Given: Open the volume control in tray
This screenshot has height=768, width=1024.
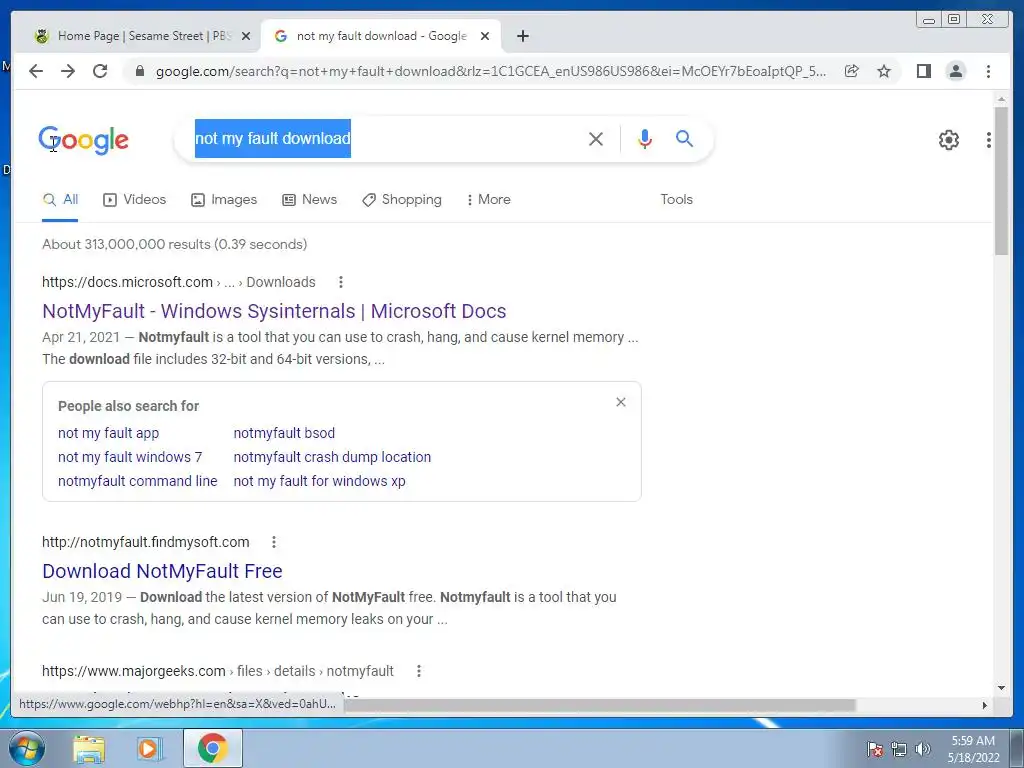Looking at the screenshot, I should pos(923,750).
